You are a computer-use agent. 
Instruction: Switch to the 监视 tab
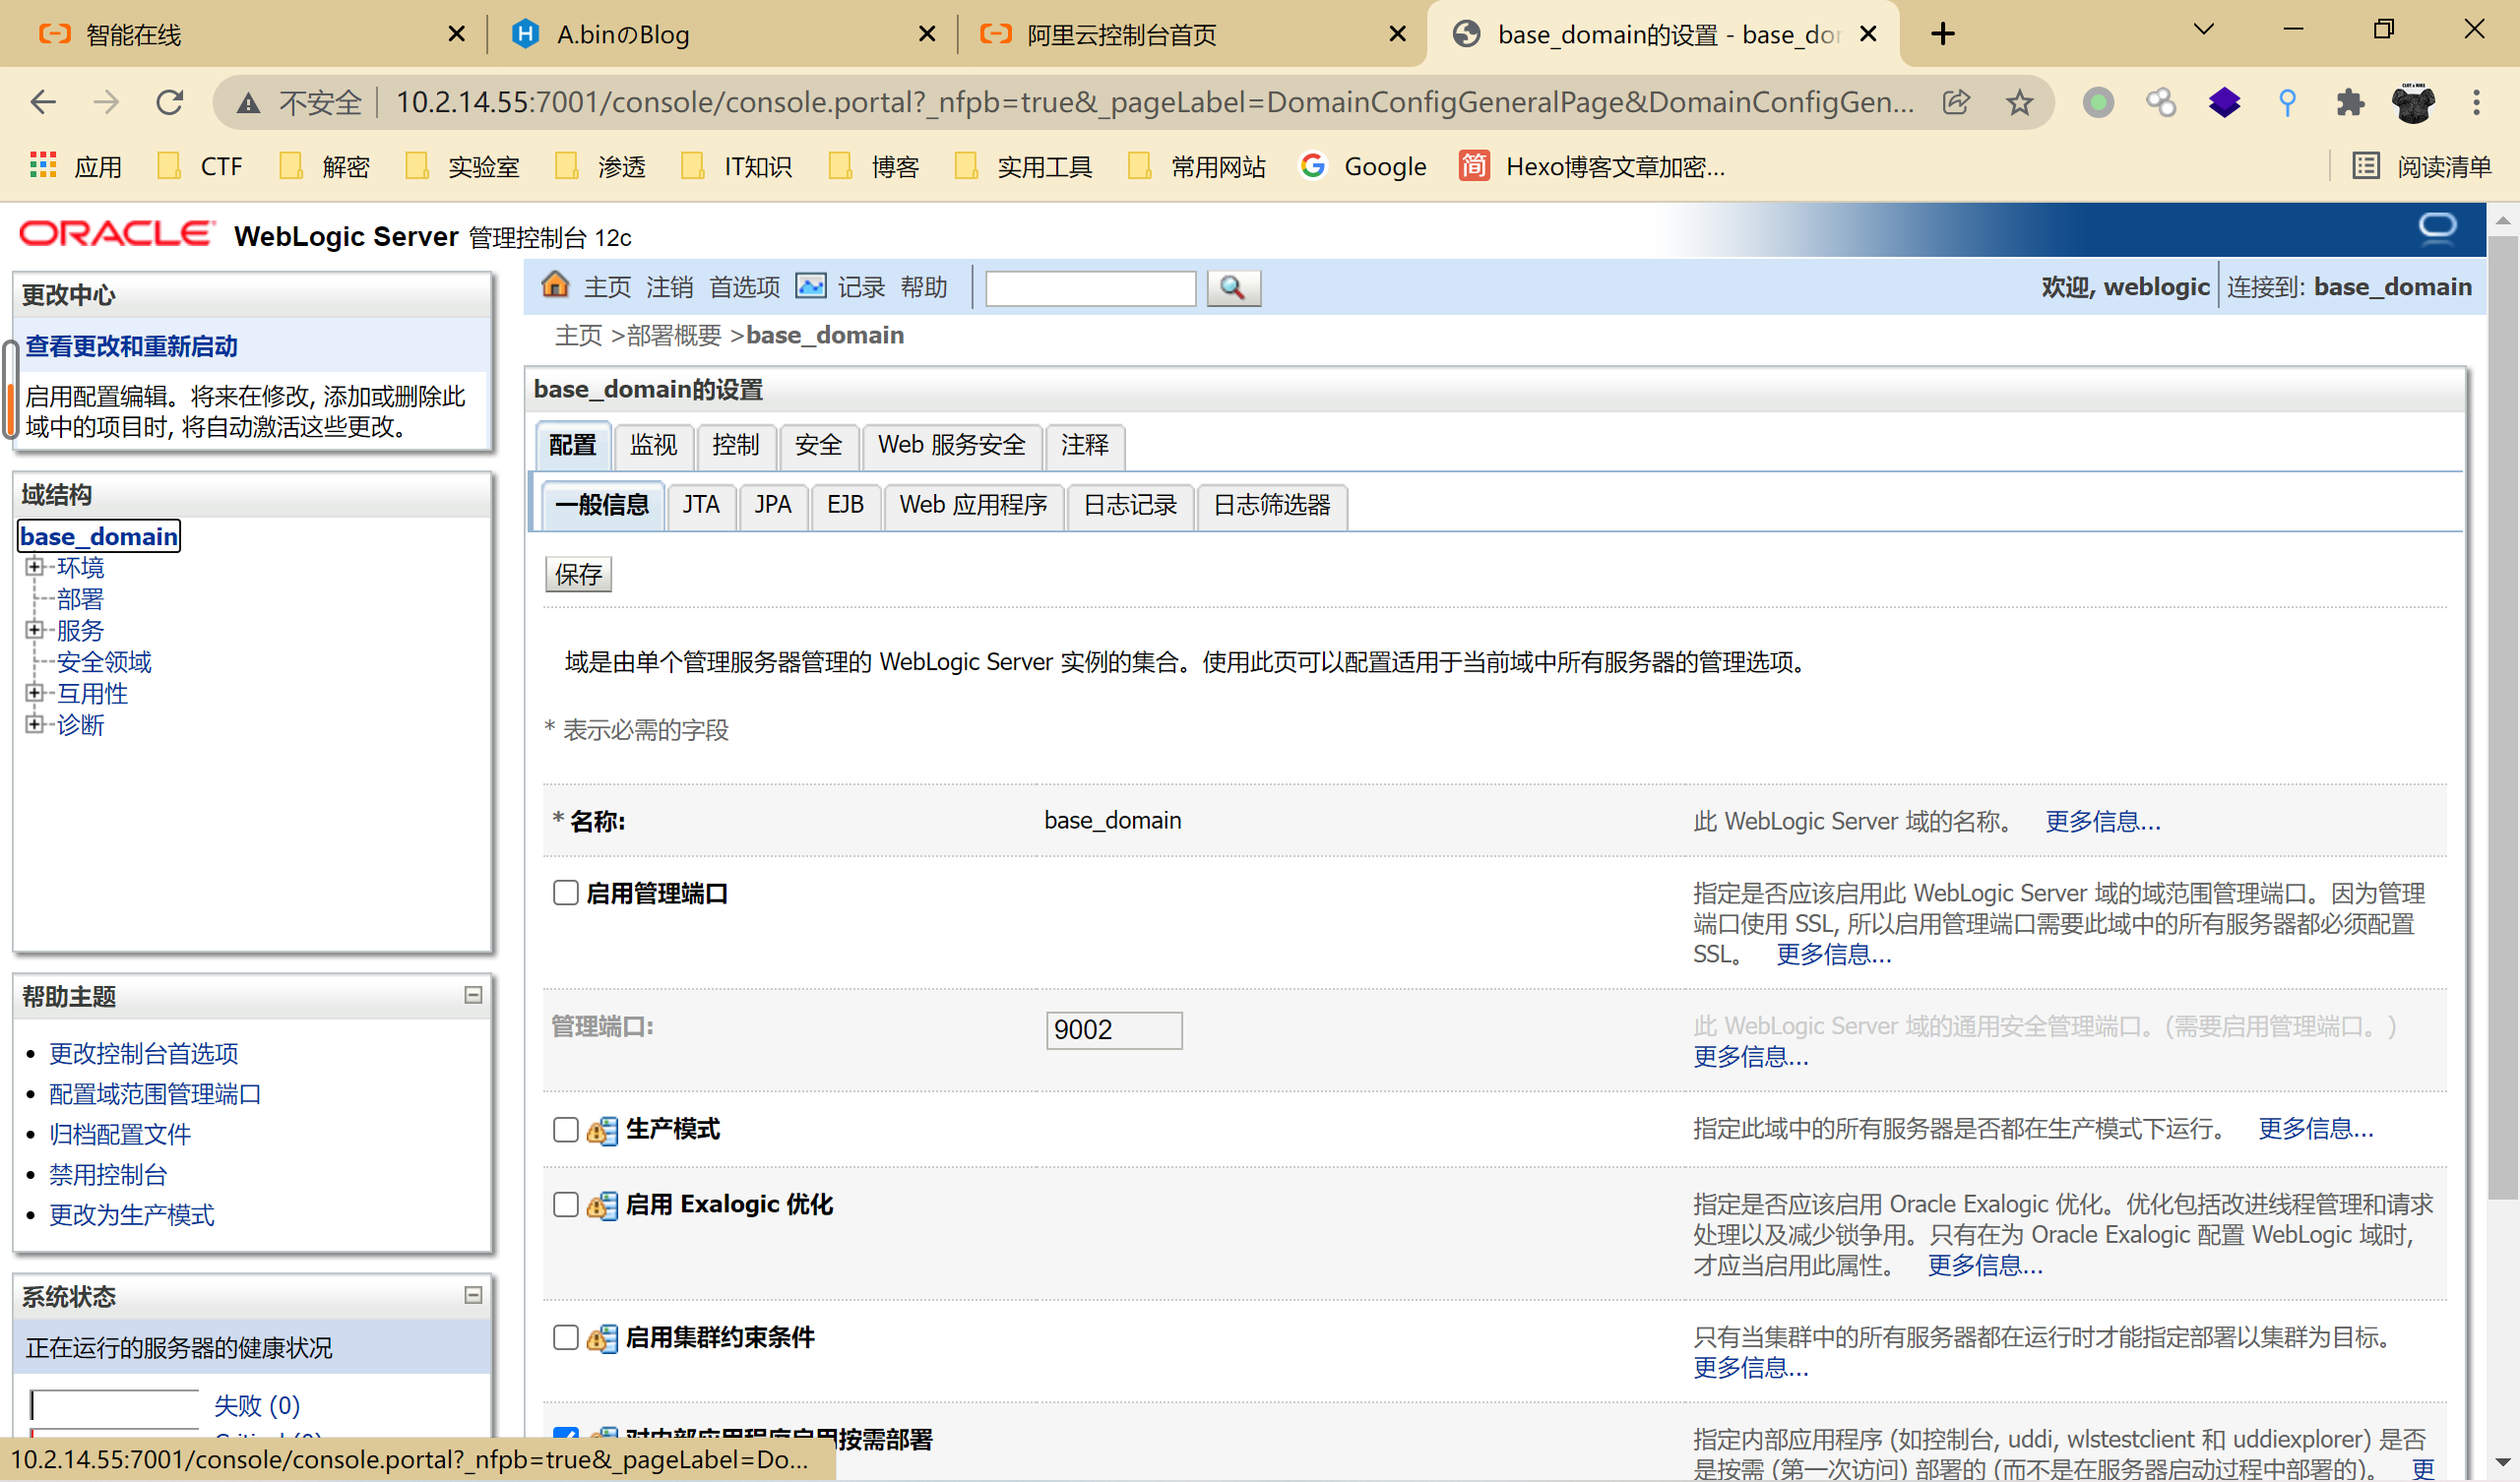(x=653, y=445)
